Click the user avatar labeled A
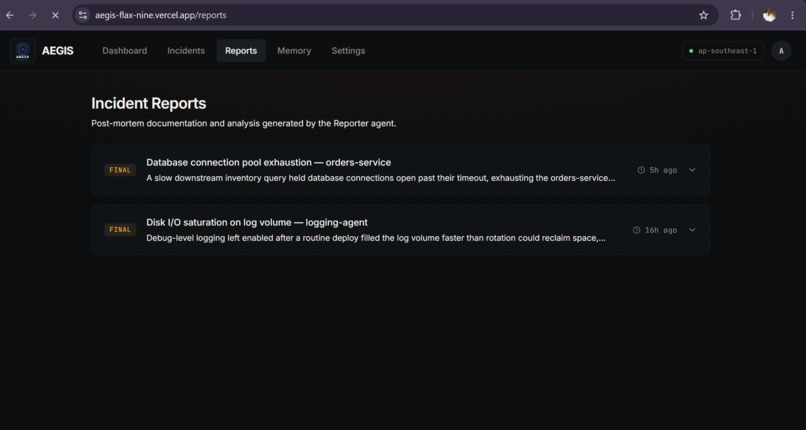 coord(781,51)
